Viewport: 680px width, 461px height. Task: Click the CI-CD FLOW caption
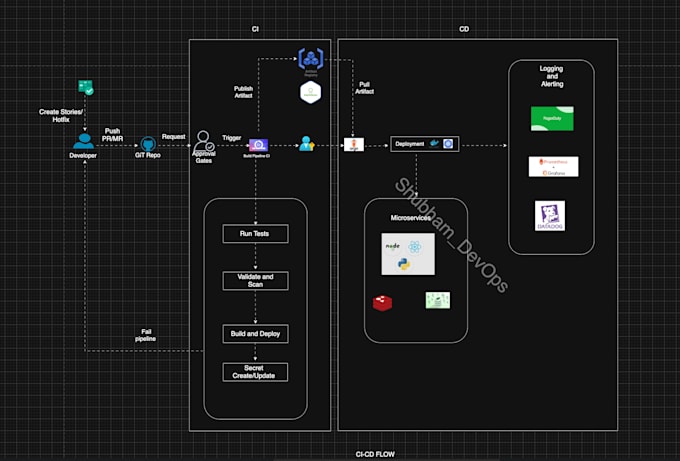(x=375, y=454)
